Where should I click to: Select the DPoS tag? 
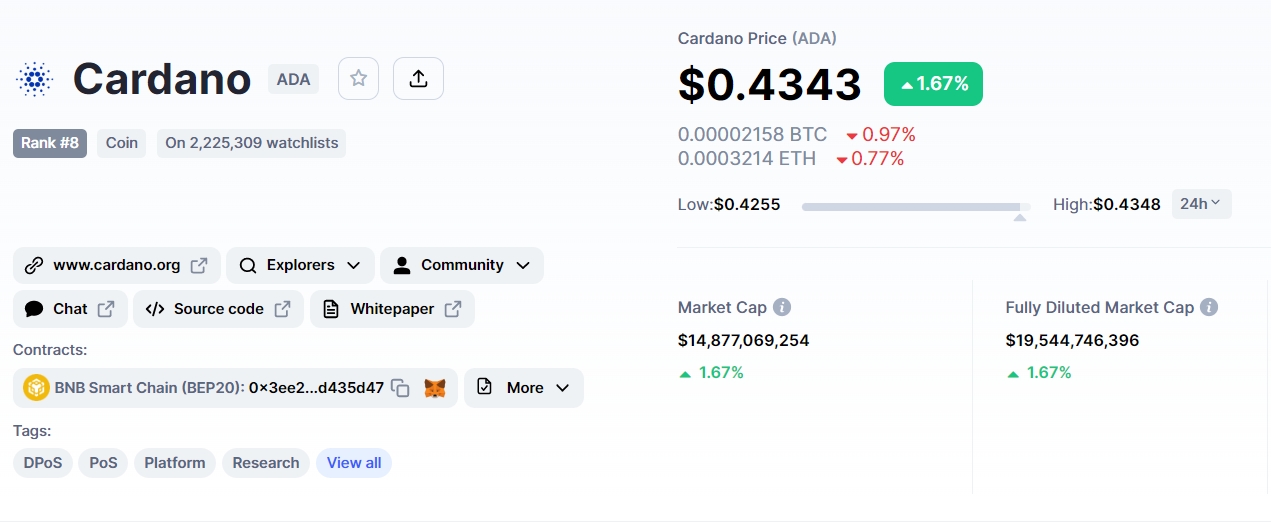click(x=43, y=463)
